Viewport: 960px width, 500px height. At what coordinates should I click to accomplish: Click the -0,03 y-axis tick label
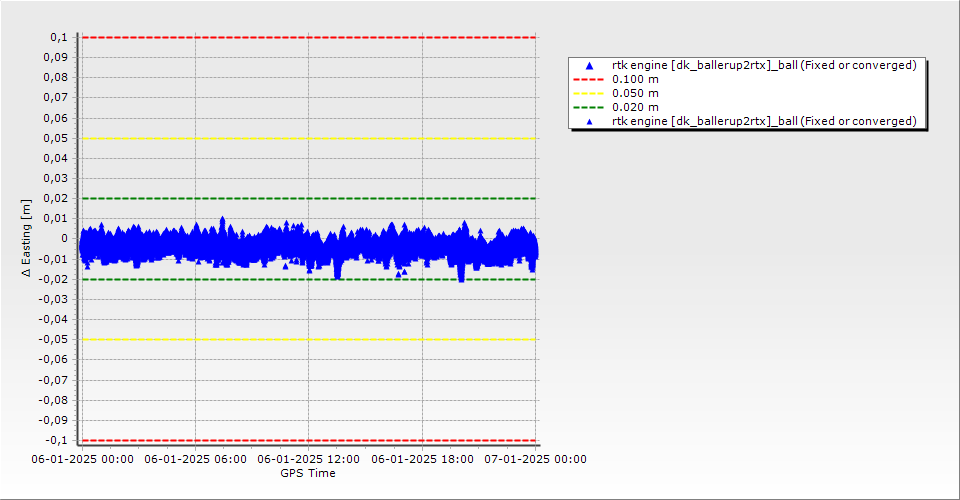click(x=53, y=299)
